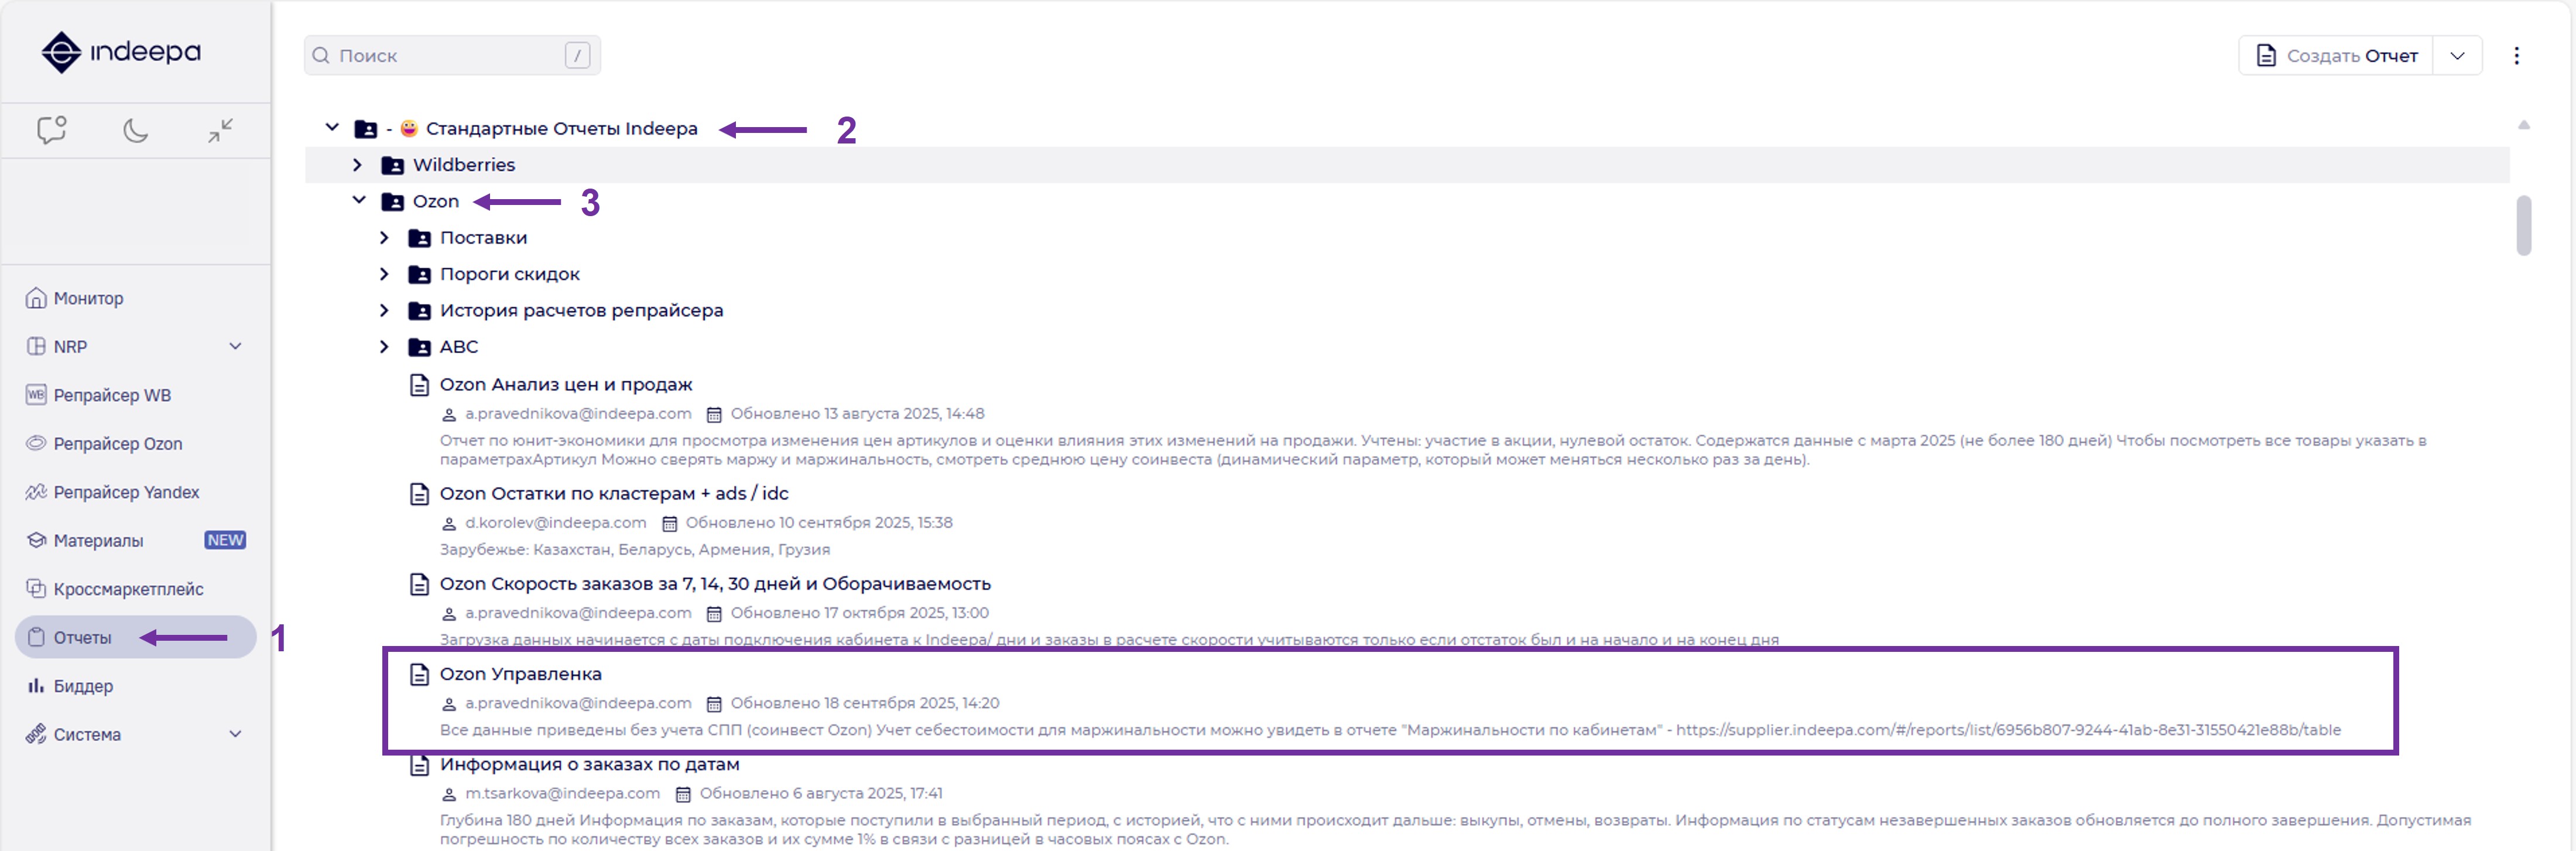This screenshot has height=851, width=2576.
Task: Collapse sidebar using the arrows icon
Action: [220, 130]
